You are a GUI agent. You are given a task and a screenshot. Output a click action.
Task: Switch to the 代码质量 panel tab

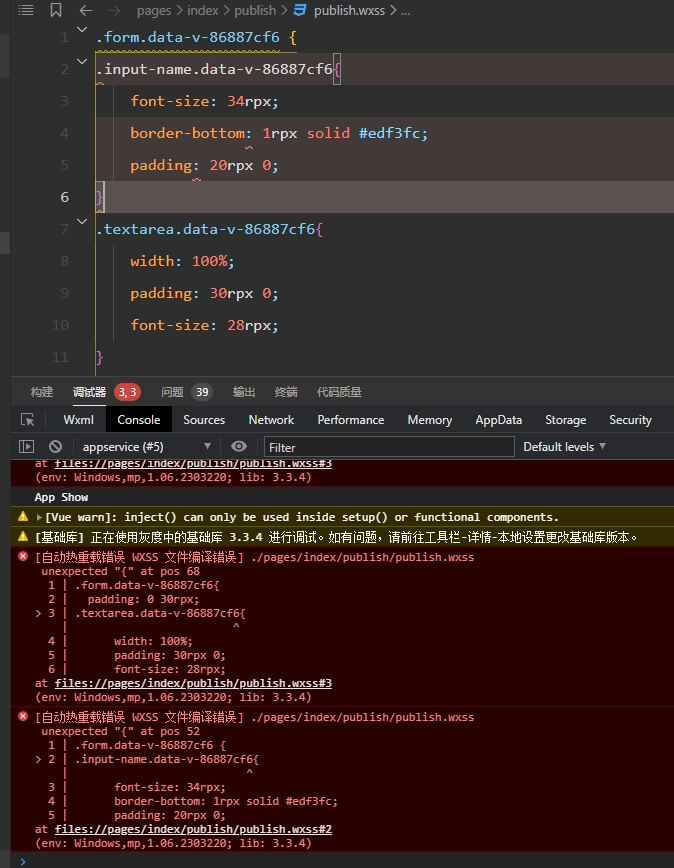[339, 392]
